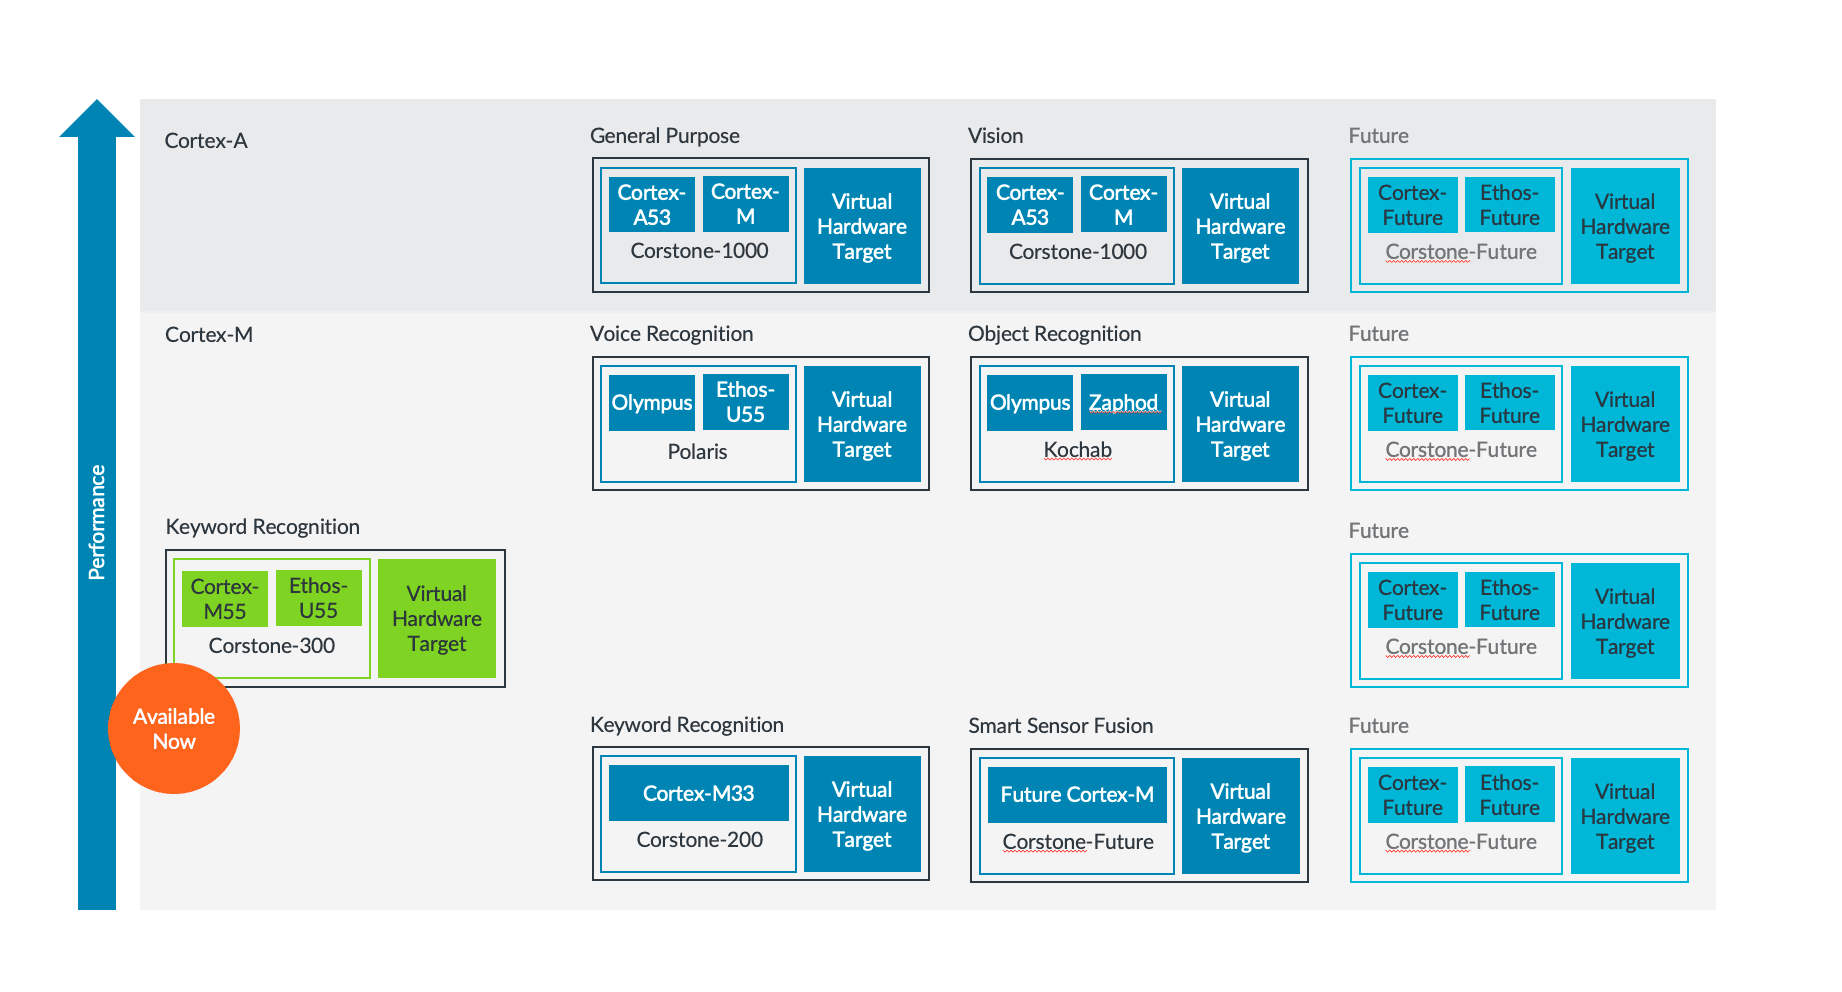
Task: Select Ethos-Future box in the Cortex-A band
Action: coord(1509,205)
